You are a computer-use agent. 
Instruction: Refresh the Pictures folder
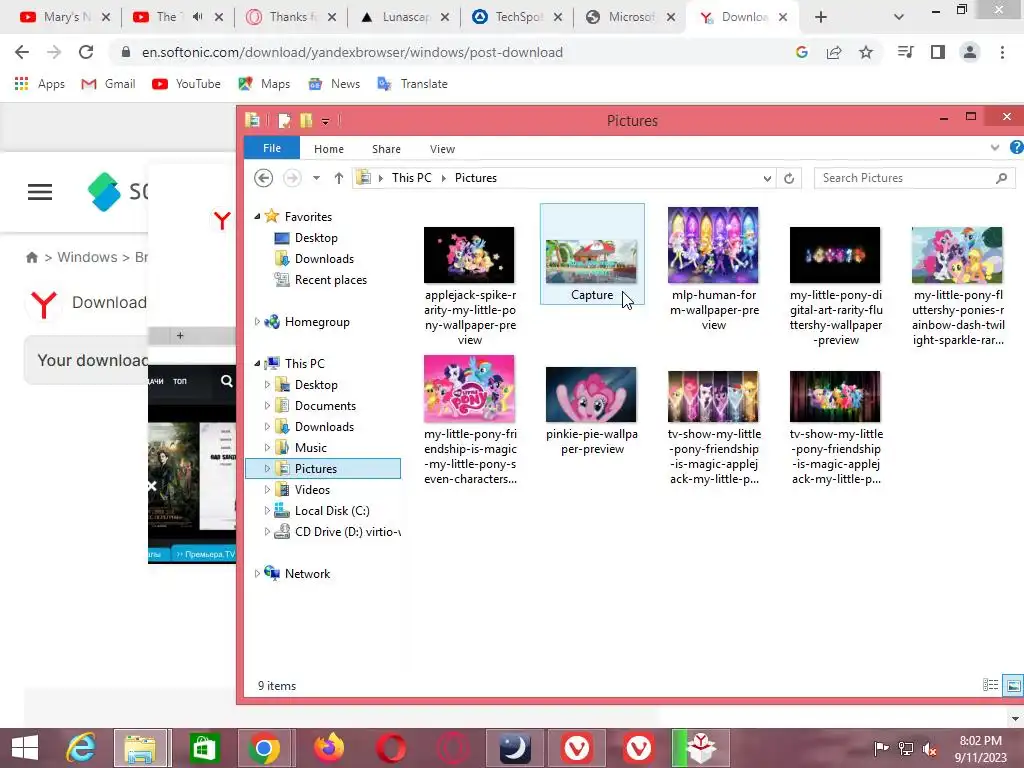(789, 178)
